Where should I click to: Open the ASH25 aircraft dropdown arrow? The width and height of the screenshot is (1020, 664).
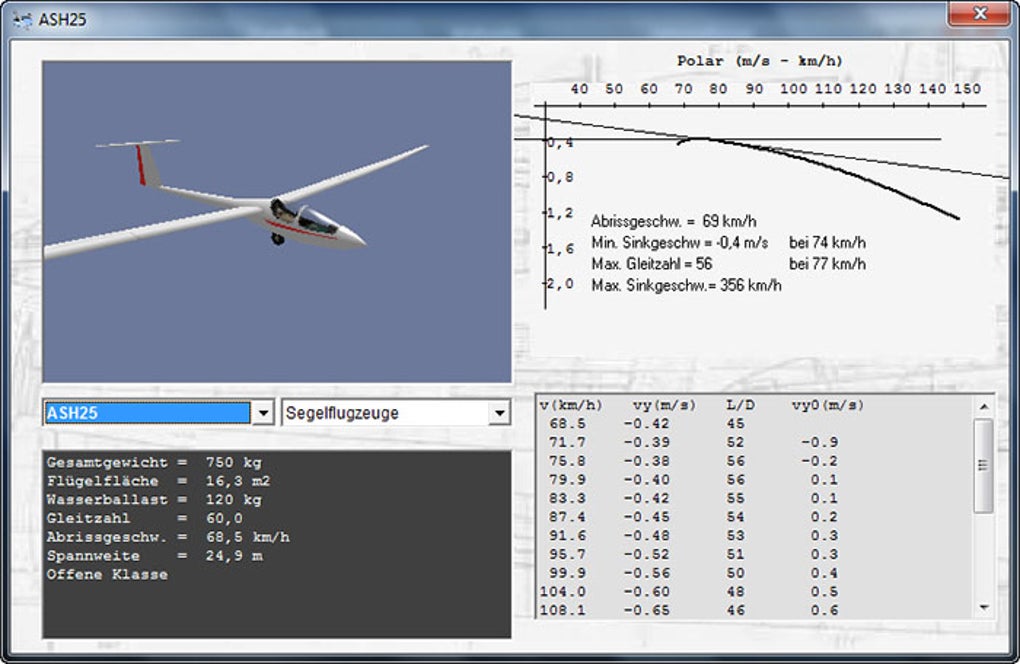tap(263, 413)
